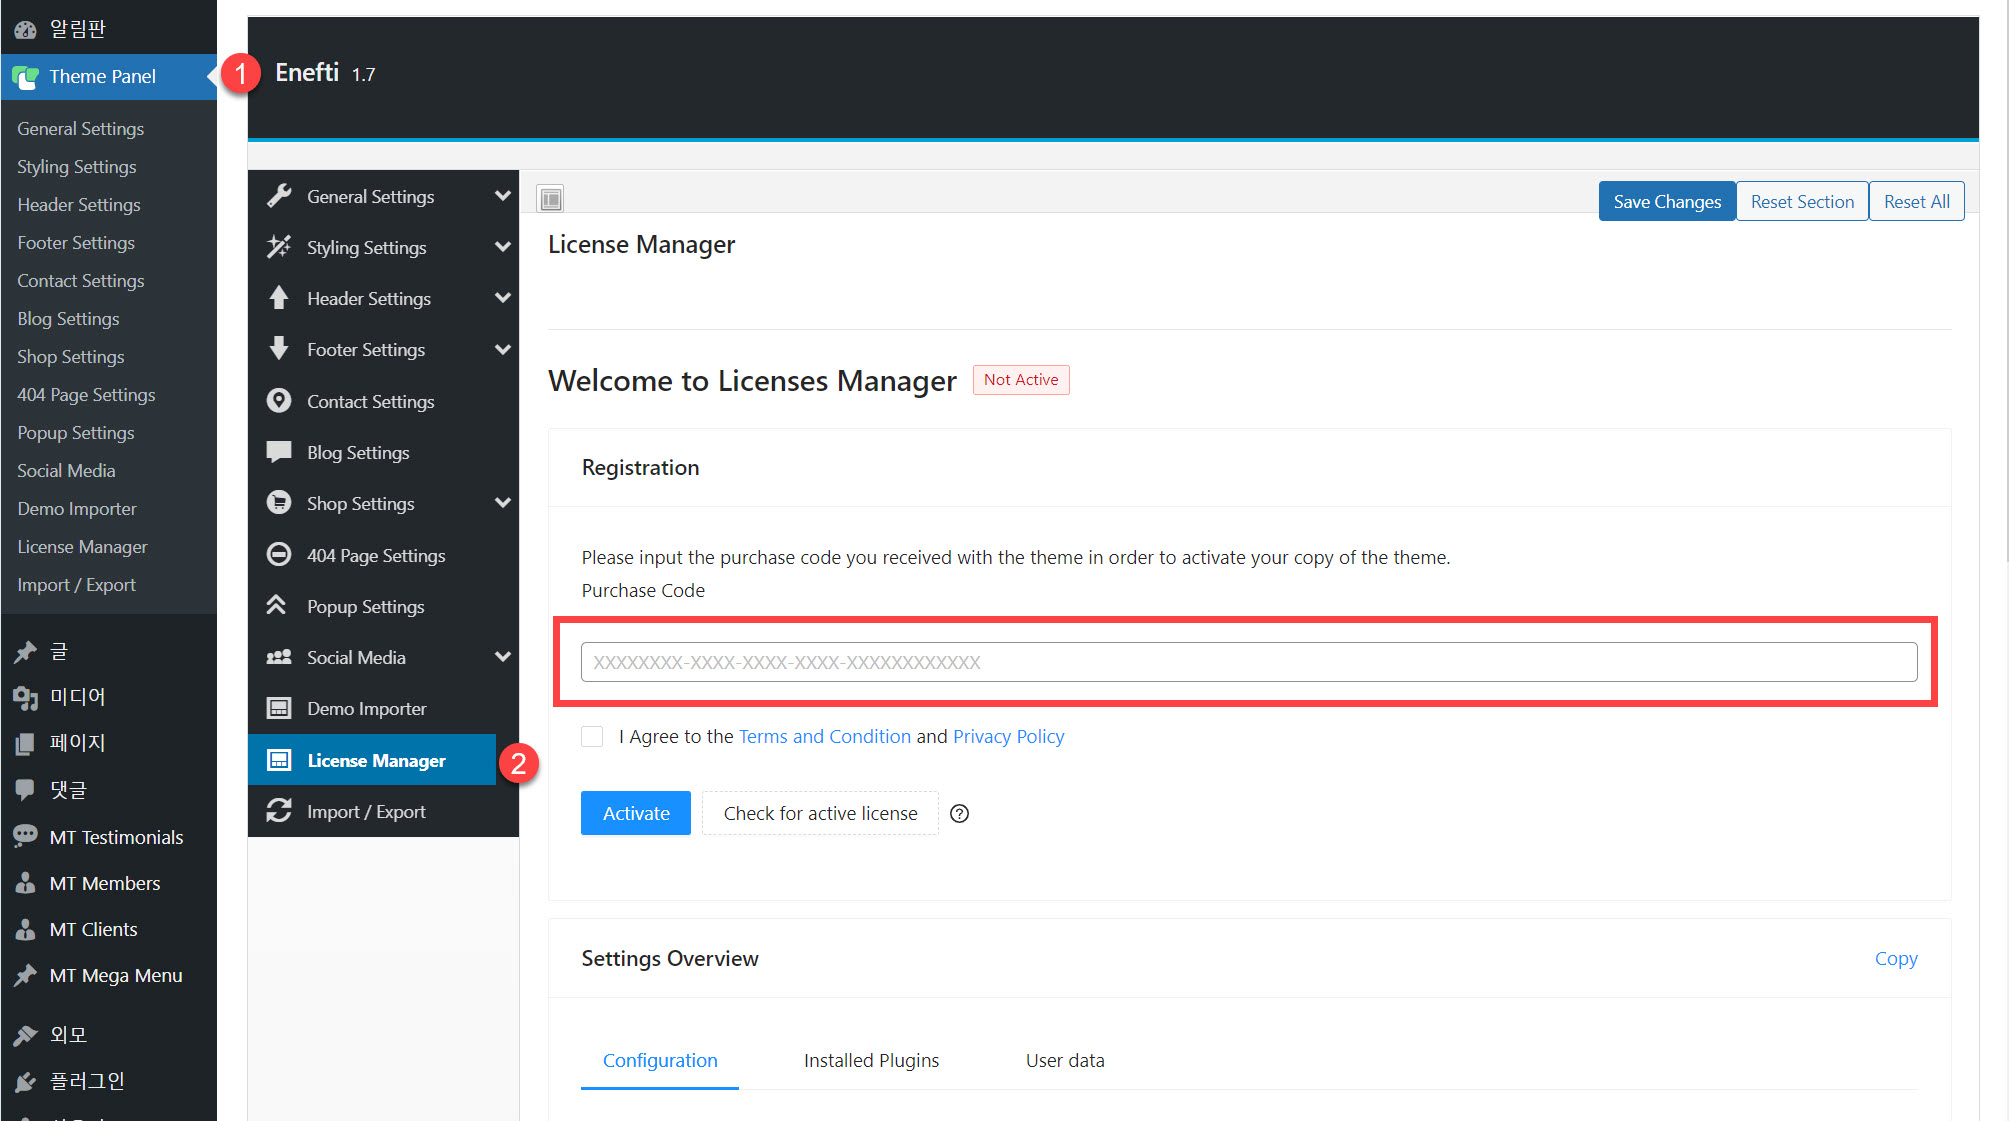Screen dimensions: 2009x1121
Task: Click the location pin Contact Settings icon
Action: click(x=279, y=401)
